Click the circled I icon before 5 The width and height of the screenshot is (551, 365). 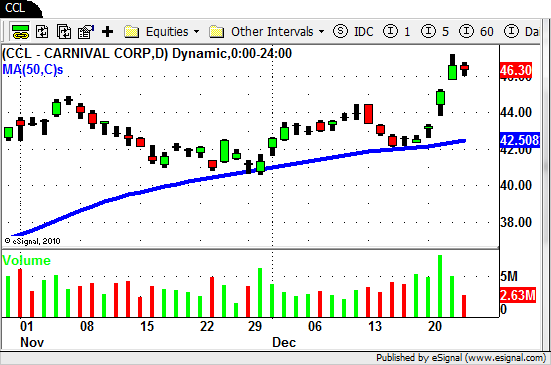point(428,32)
